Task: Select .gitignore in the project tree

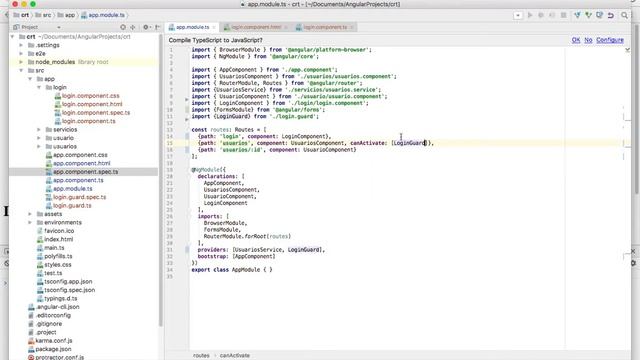Action: 49,324
